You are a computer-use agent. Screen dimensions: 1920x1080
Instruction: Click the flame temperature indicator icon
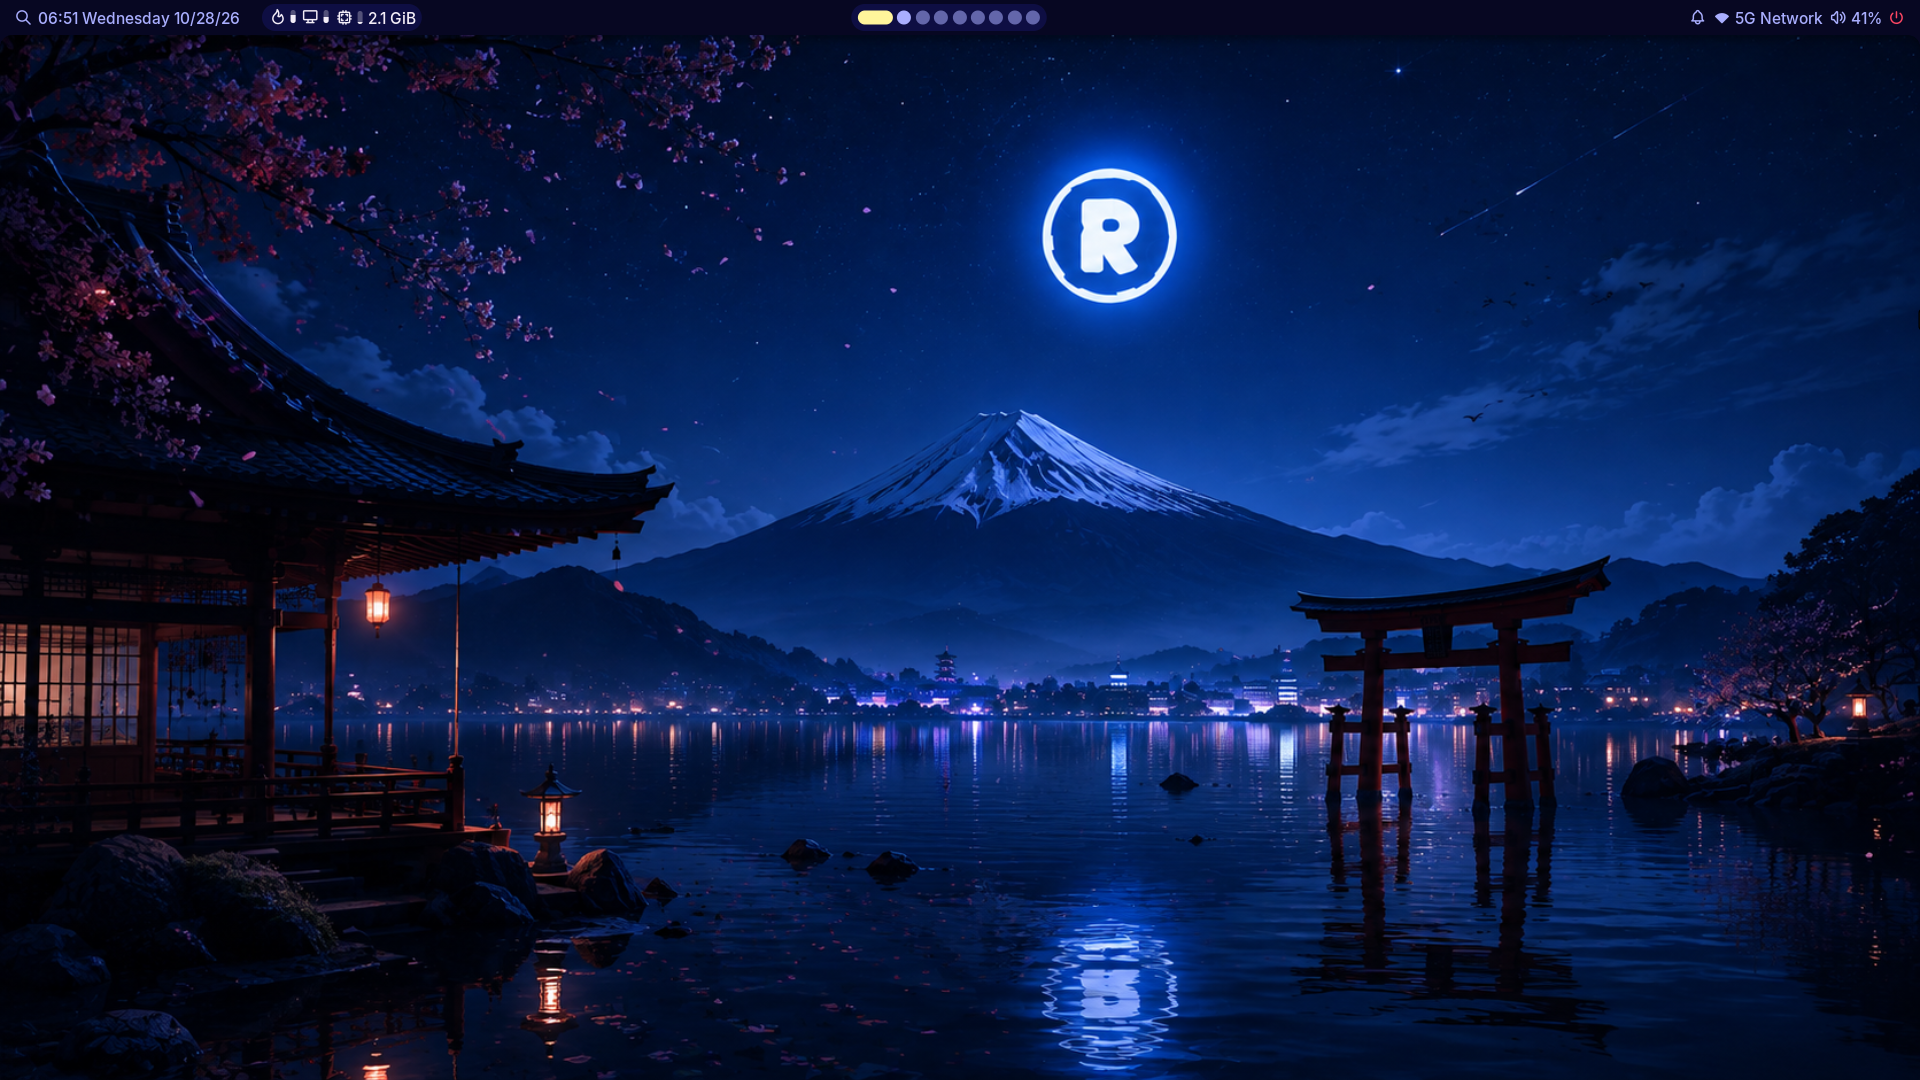278,17
